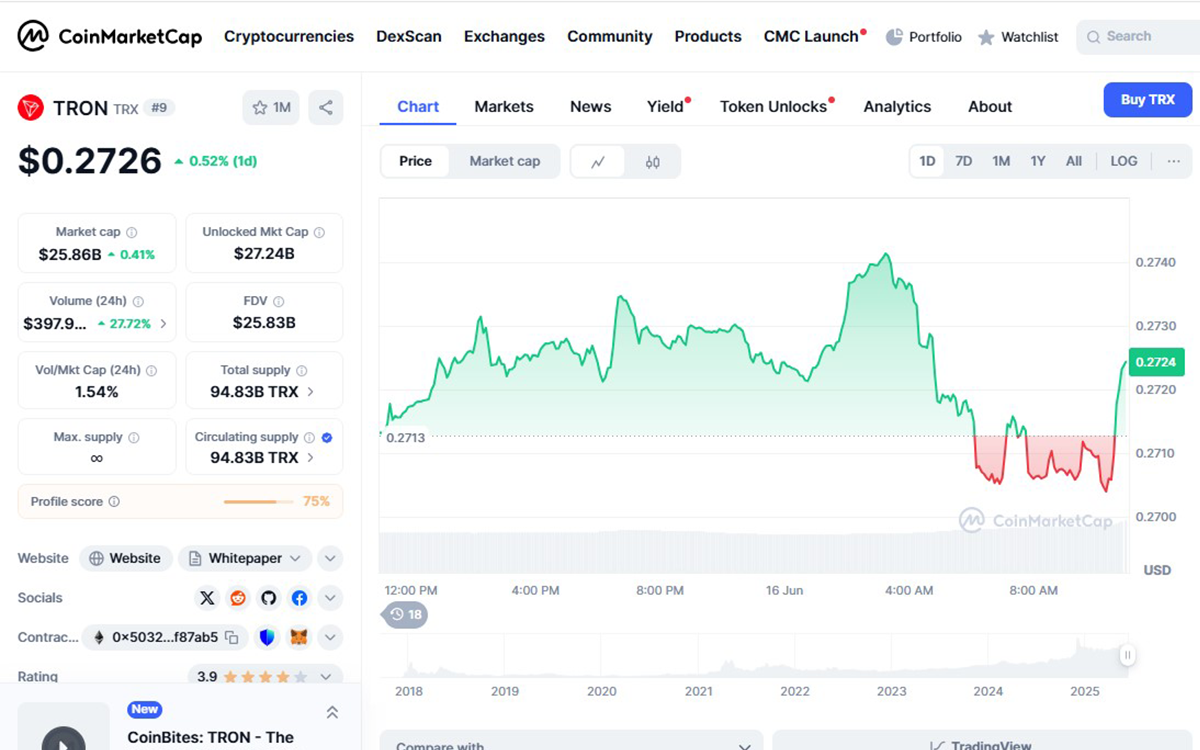Expand more contracts chevron
This screenshot has width=1200, height=750.
(x=330, y=637)
